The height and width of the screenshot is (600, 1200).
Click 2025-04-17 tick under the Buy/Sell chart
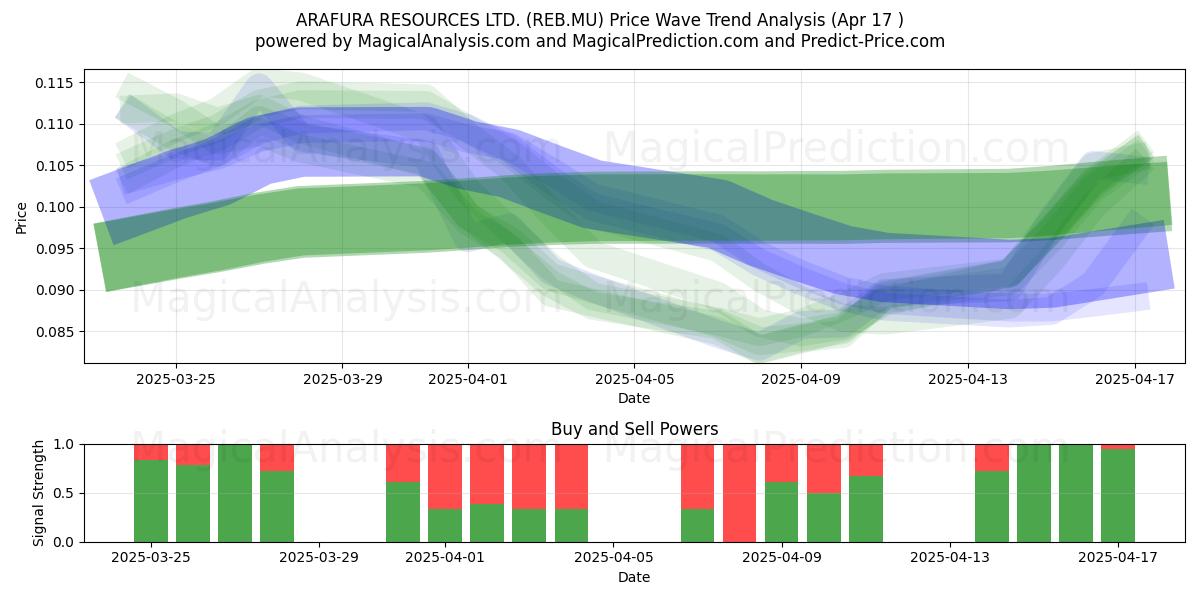1116,558
